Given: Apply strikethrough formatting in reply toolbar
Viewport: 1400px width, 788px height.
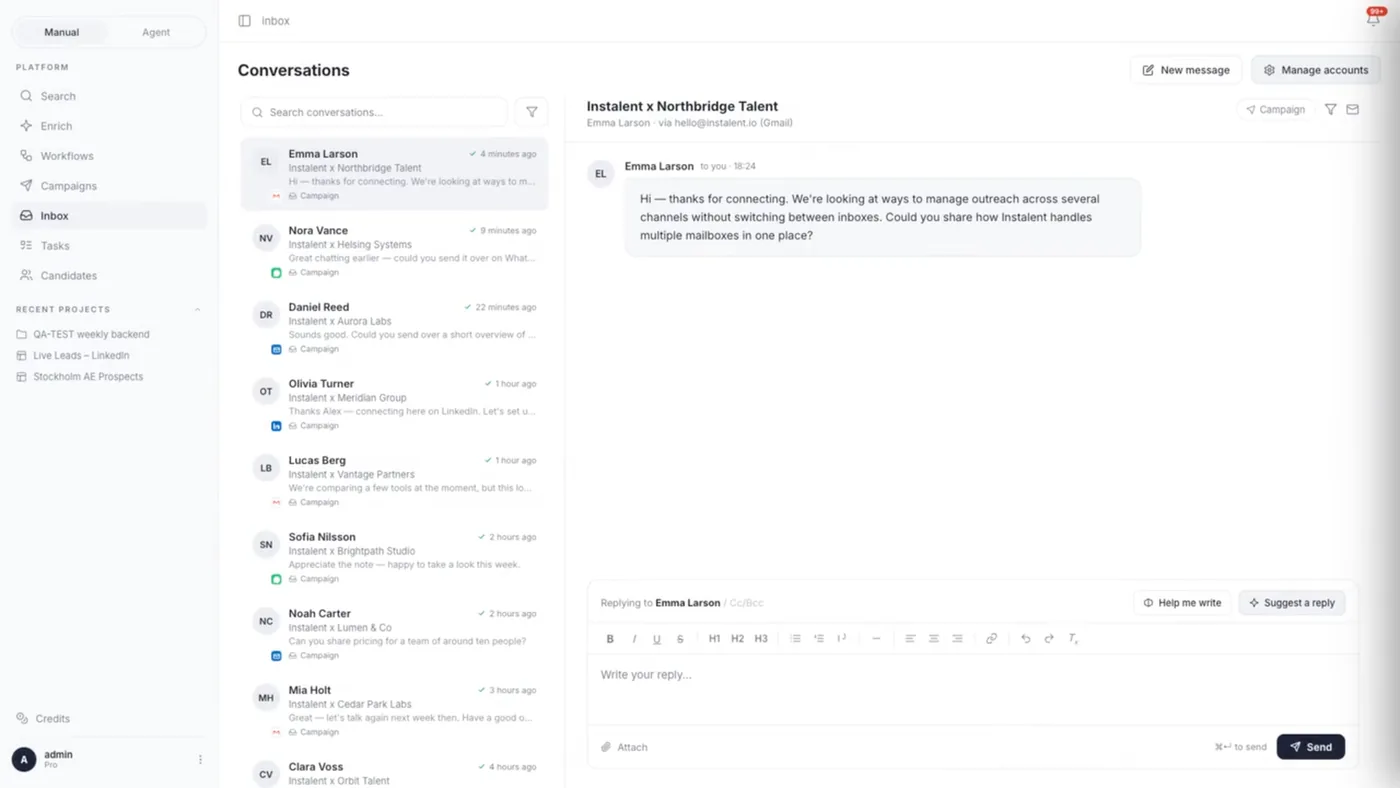Looking at the screenshot, I should 680,638.
